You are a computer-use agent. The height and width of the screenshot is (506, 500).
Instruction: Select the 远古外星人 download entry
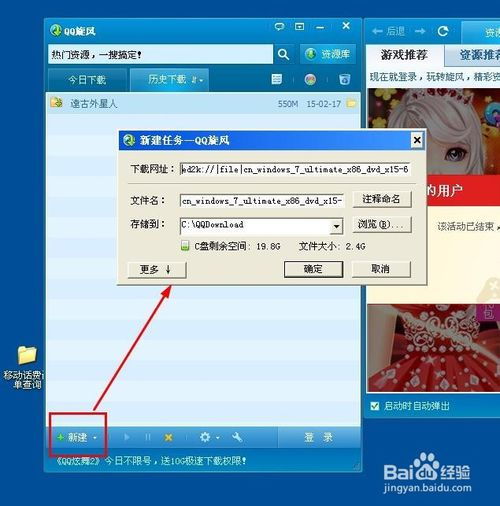tap(203, 104)
